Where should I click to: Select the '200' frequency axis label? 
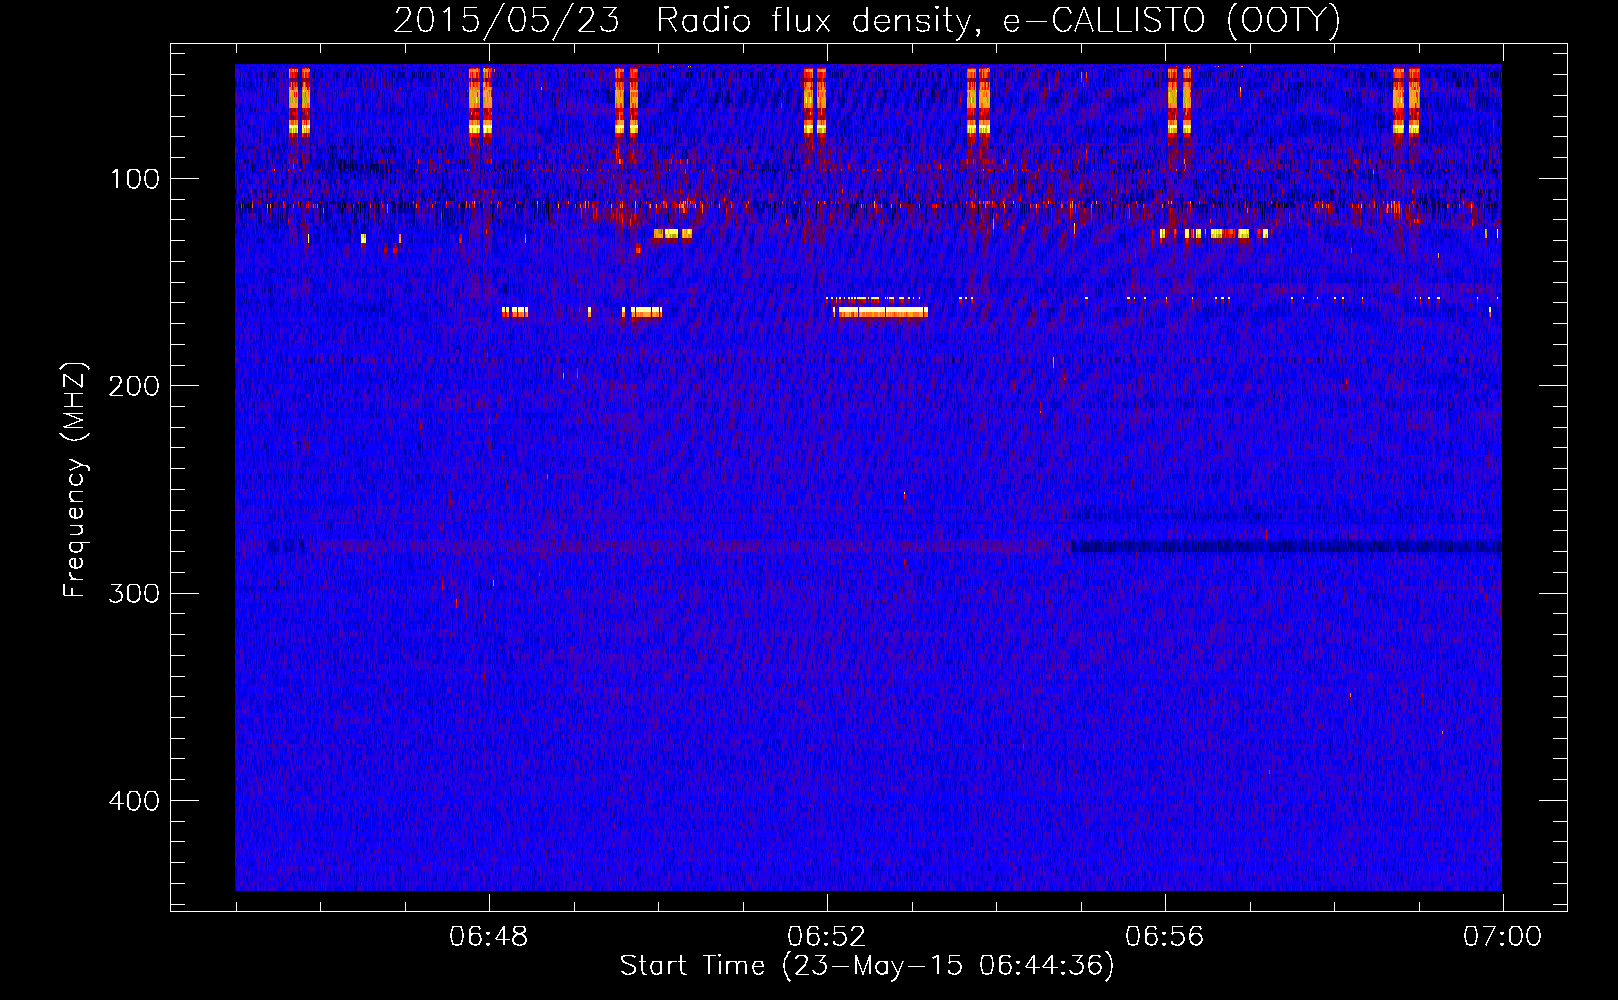coord(134,386)
